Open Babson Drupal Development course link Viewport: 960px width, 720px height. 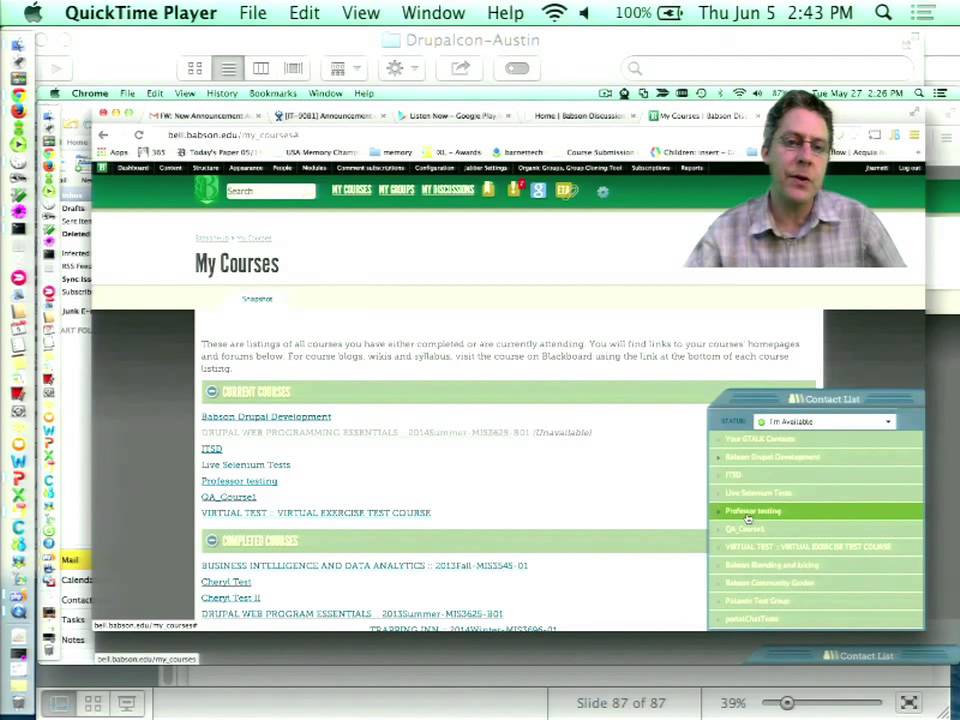(x=266, y=417)
